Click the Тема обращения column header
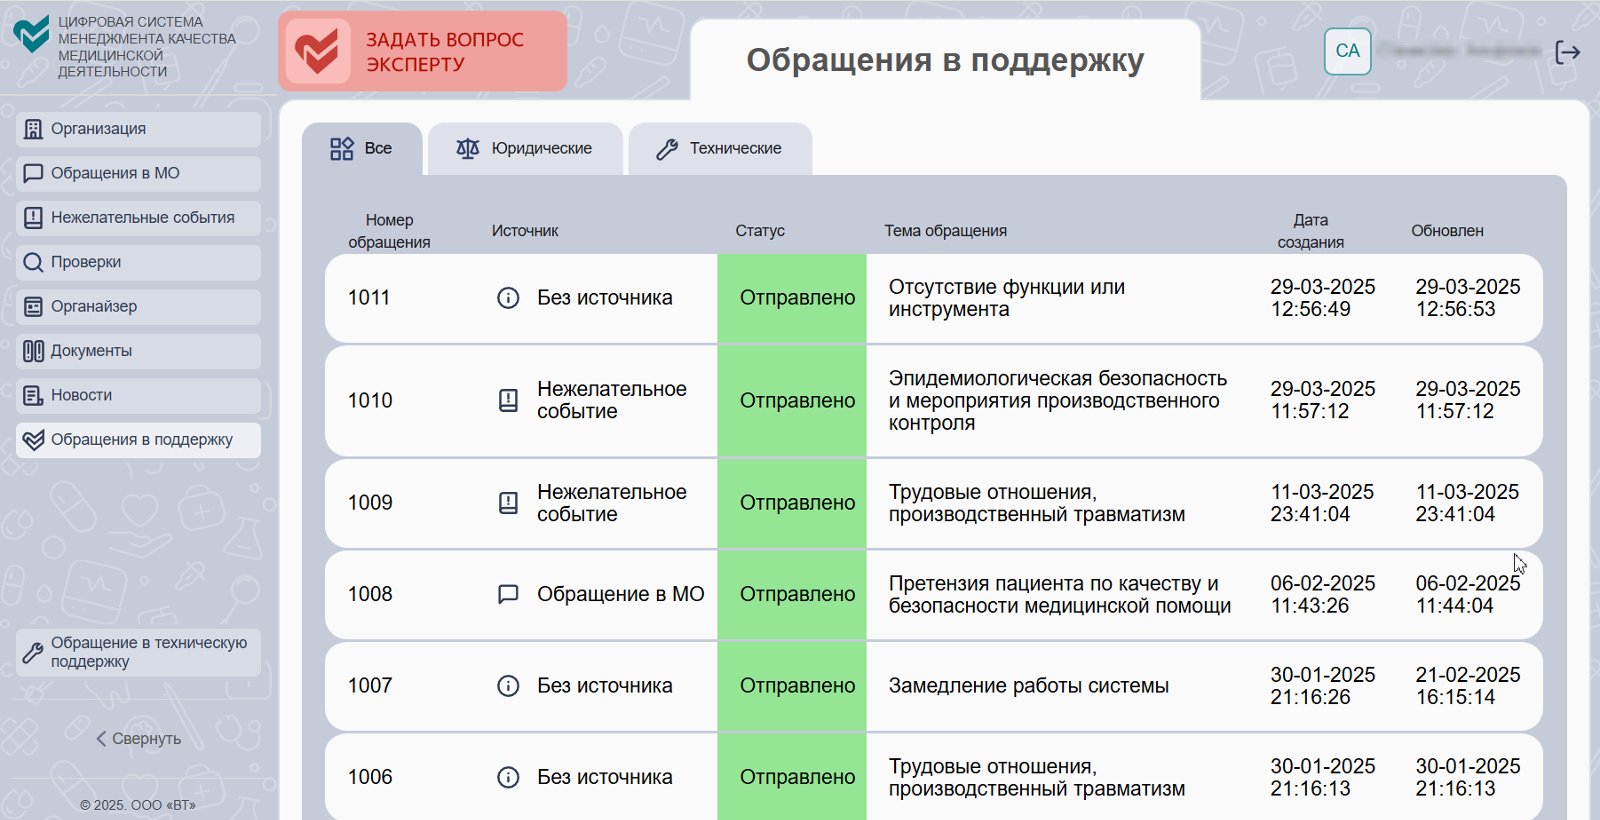This screenshot has width=1600, height=820. click(x=945, y=231)
